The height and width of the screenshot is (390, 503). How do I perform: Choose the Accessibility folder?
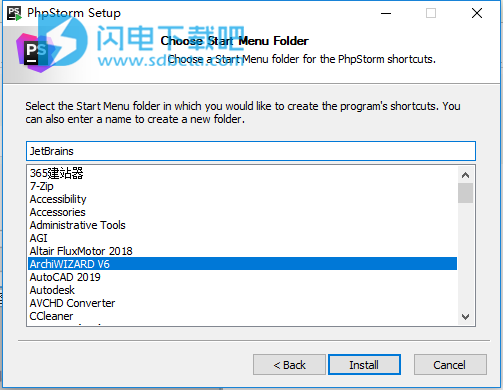(x=242, y=199)
